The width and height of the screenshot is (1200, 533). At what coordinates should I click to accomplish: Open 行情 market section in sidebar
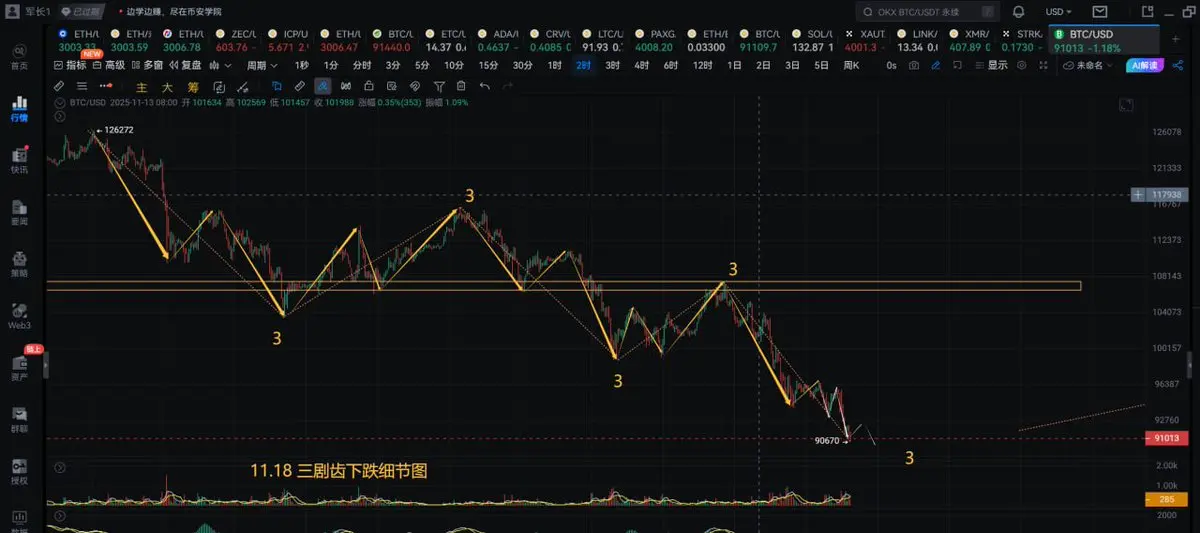click(x=20, y=108)
